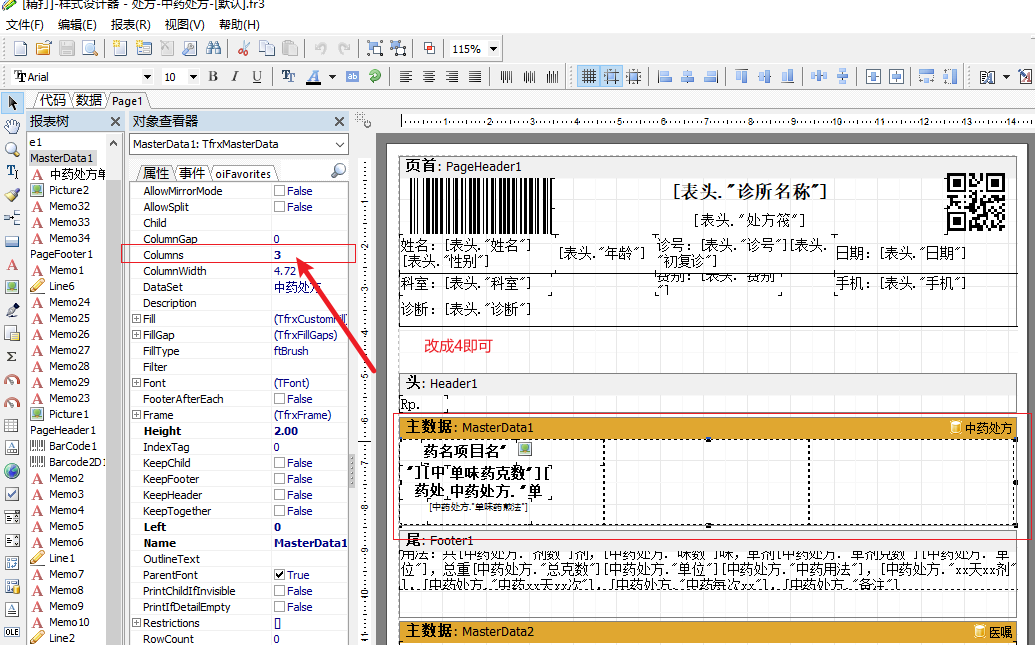Image resolution: width=1035 pixels, height=645 pixels.
Task: Switch to the 数据 tab
Action: pyautogui.click(x=89, y=100)
